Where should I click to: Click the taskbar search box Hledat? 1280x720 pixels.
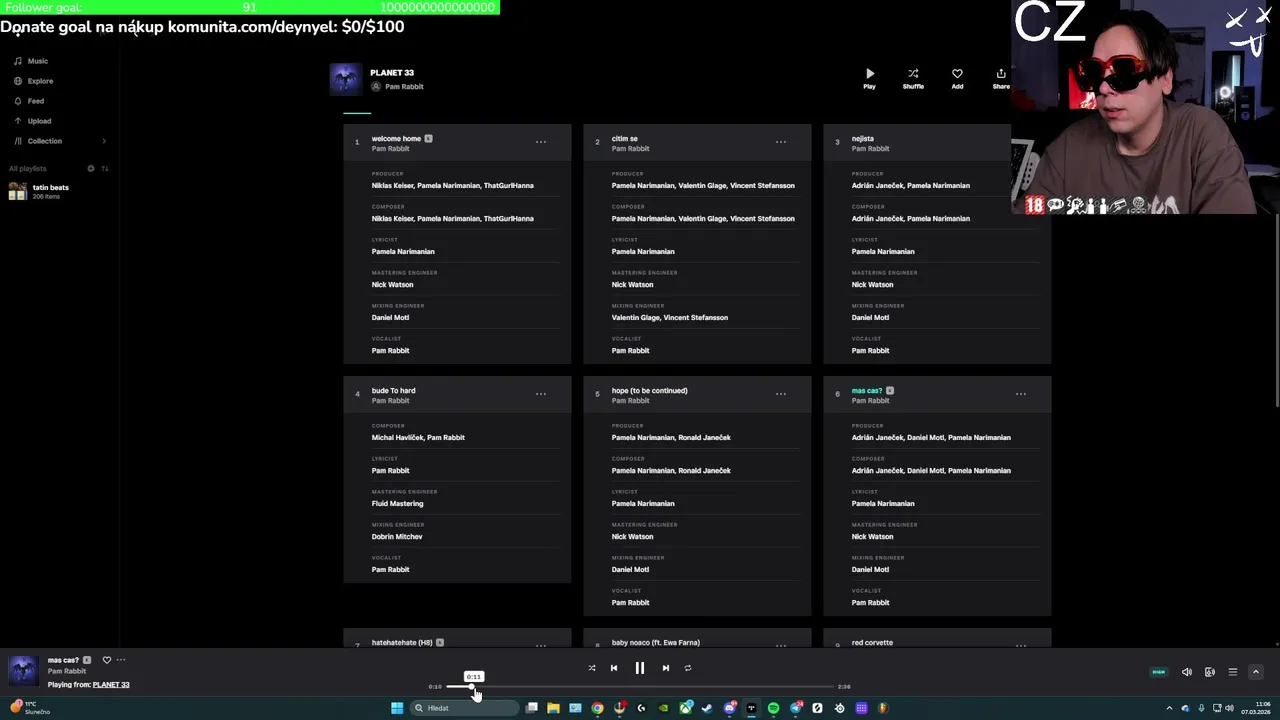465,708
